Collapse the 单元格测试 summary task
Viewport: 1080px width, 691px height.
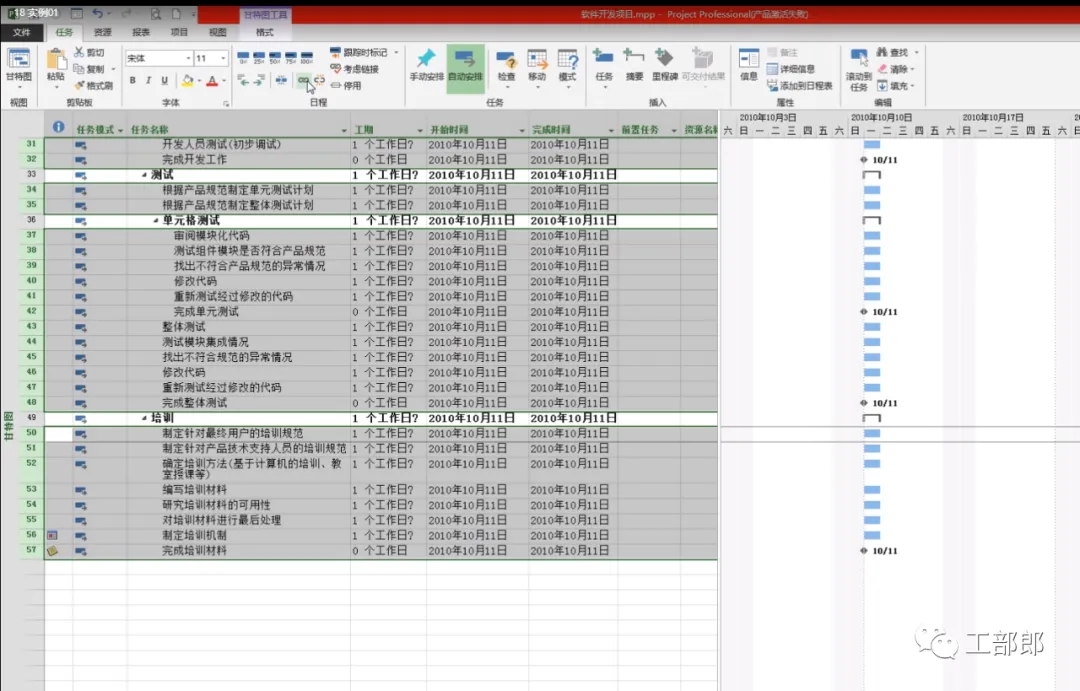tap(156, 220)
